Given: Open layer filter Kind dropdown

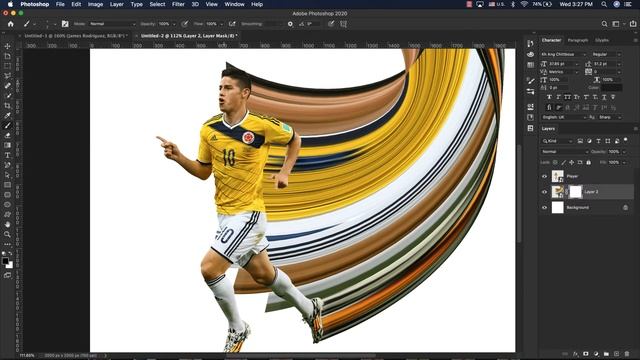Looking at the screenshot, I should 557,141.
